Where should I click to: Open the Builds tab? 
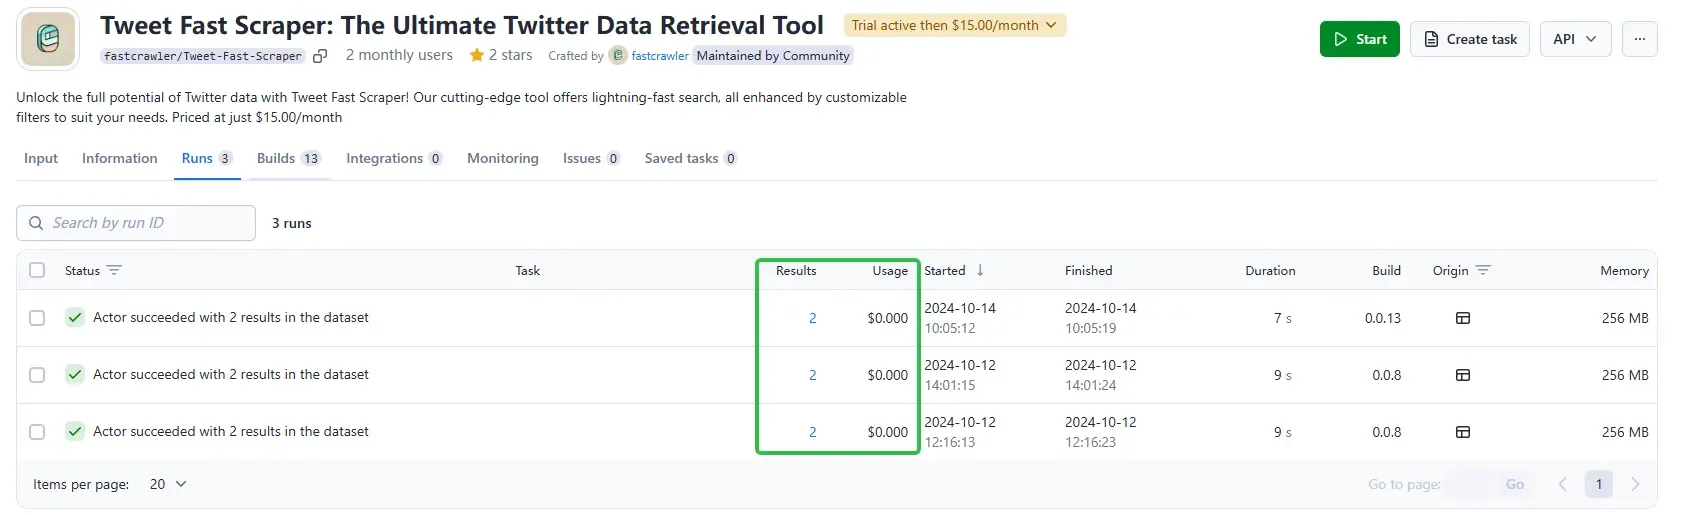click(288, 158)
